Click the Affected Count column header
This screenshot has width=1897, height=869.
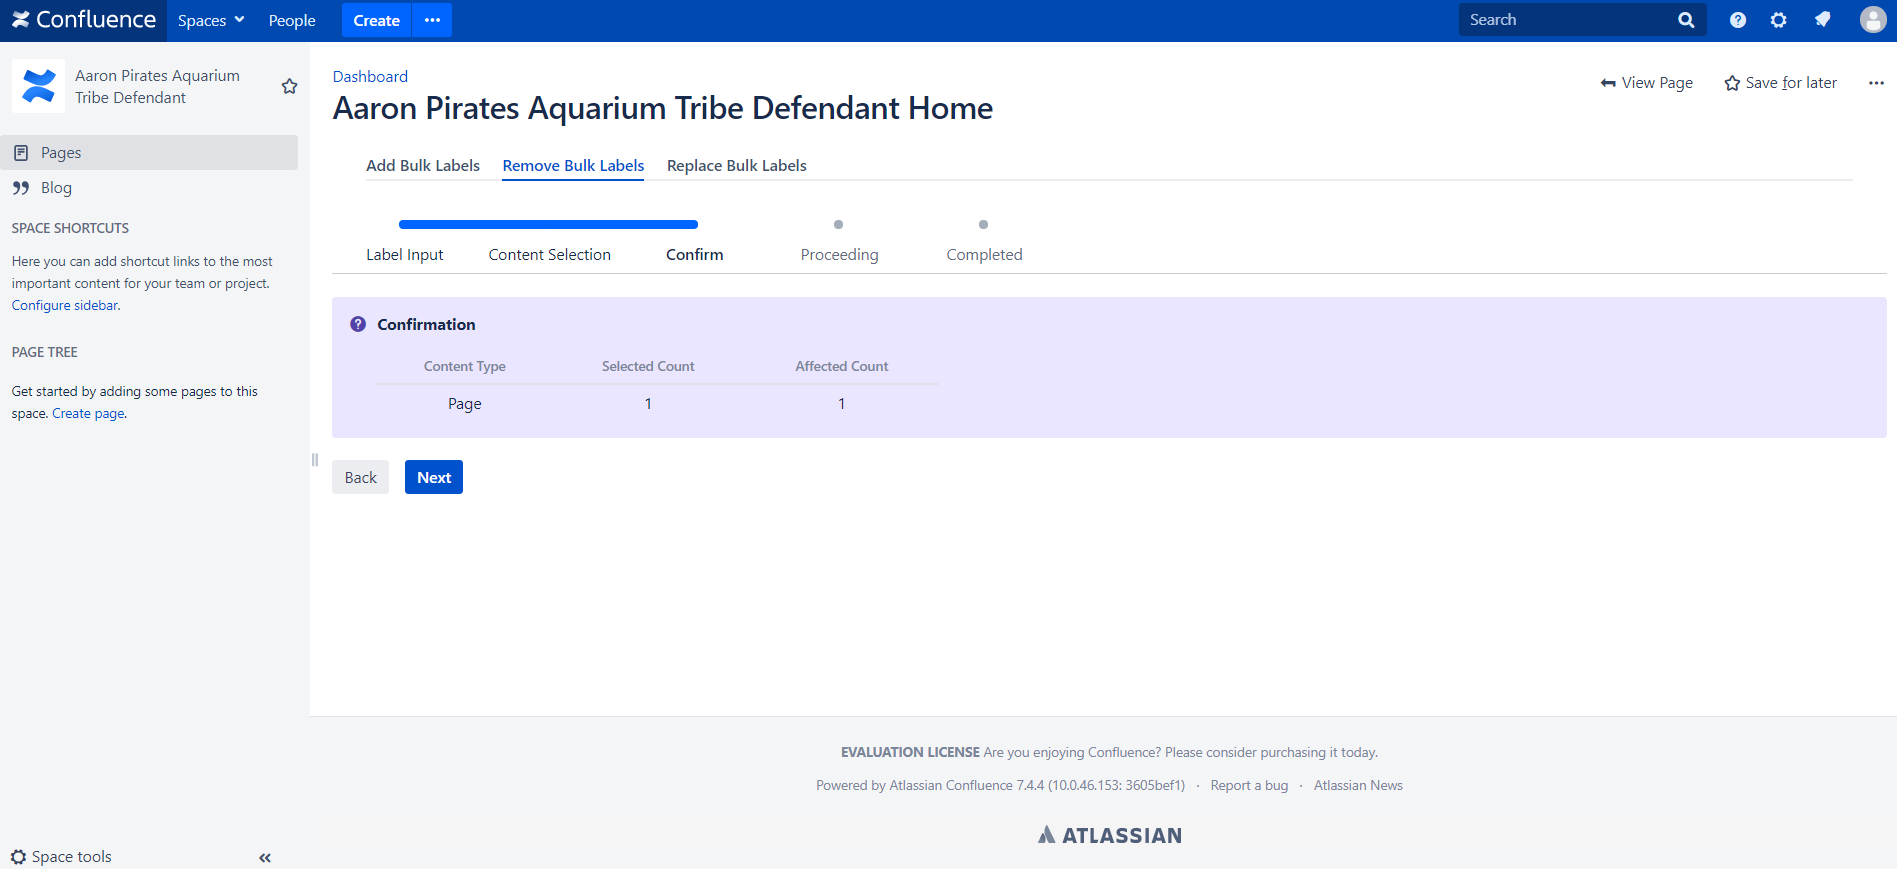[x=842, y=366]
